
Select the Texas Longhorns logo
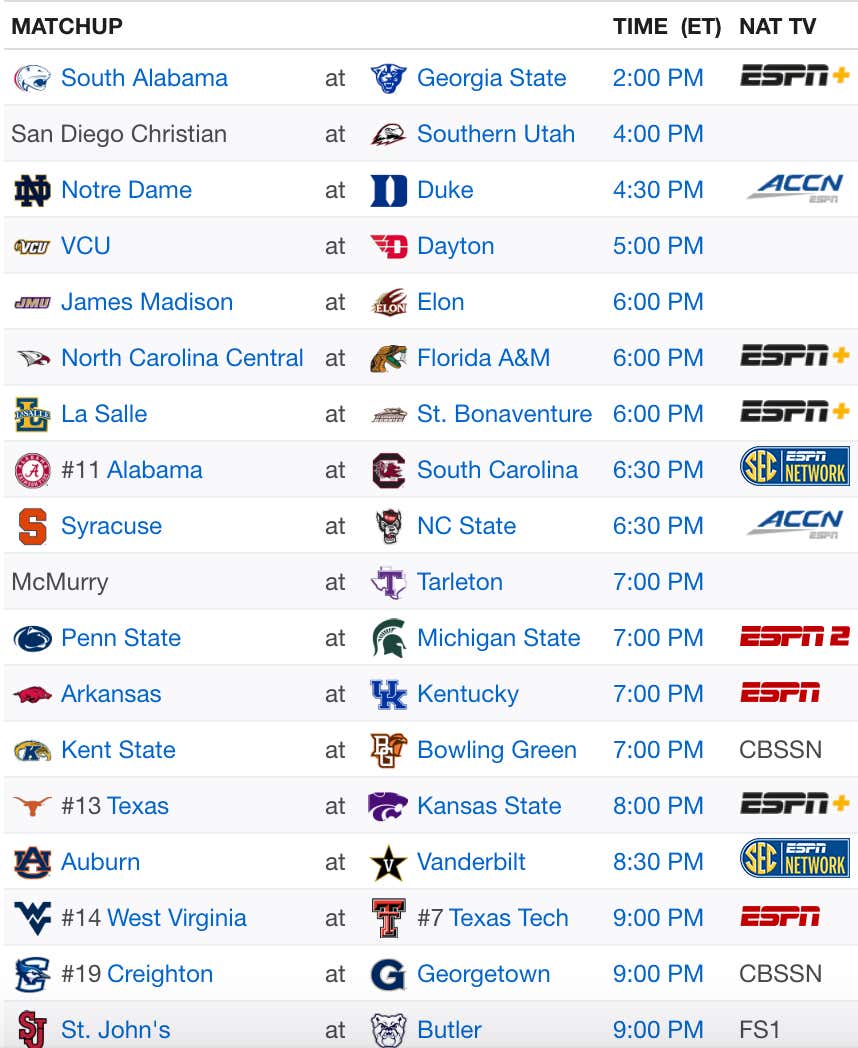pyautogui.click(x=32, y=806)
